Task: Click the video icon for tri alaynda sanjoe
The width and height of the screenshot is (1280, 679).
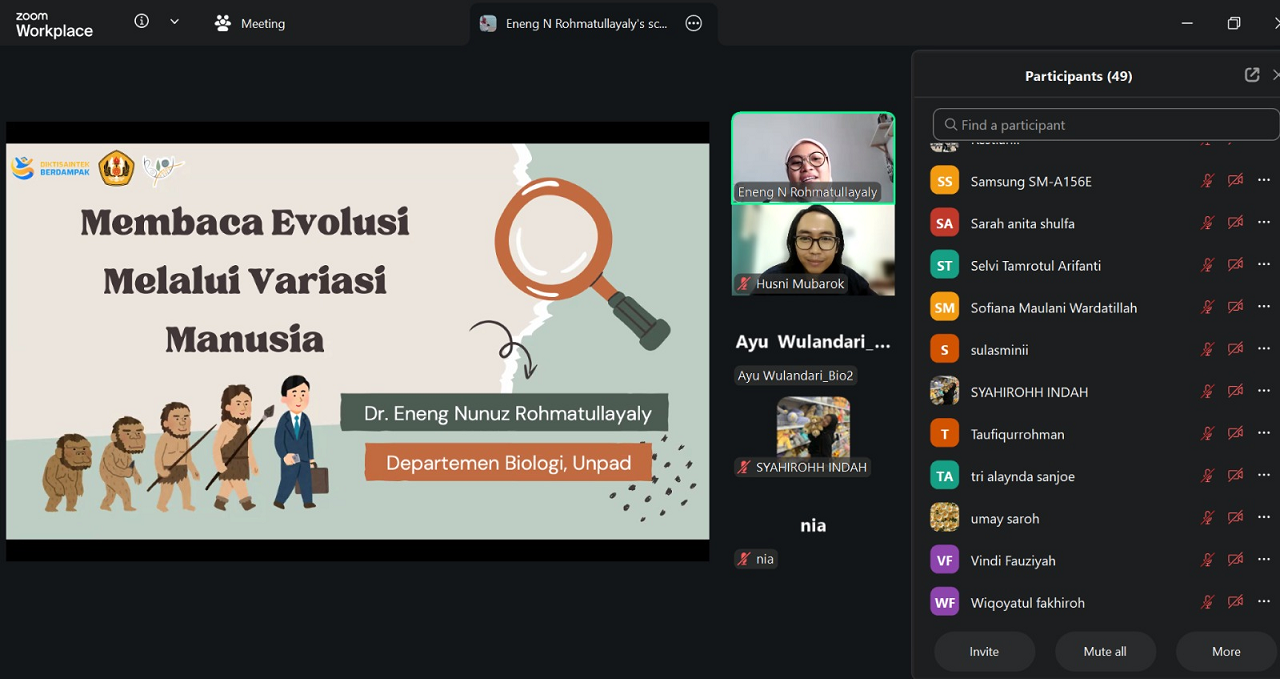Action: (x=1236, y=476)
